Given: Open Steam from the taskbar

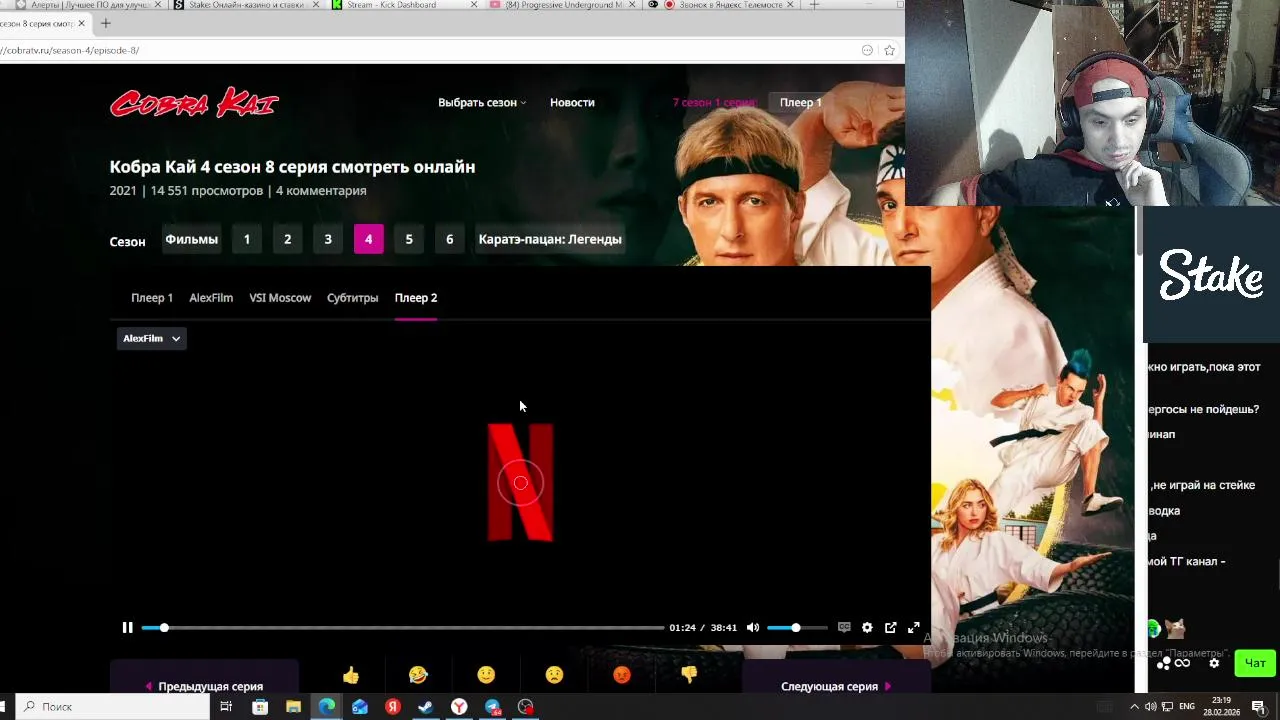Looking at the screenshot, I should click(x=426, y=707).
